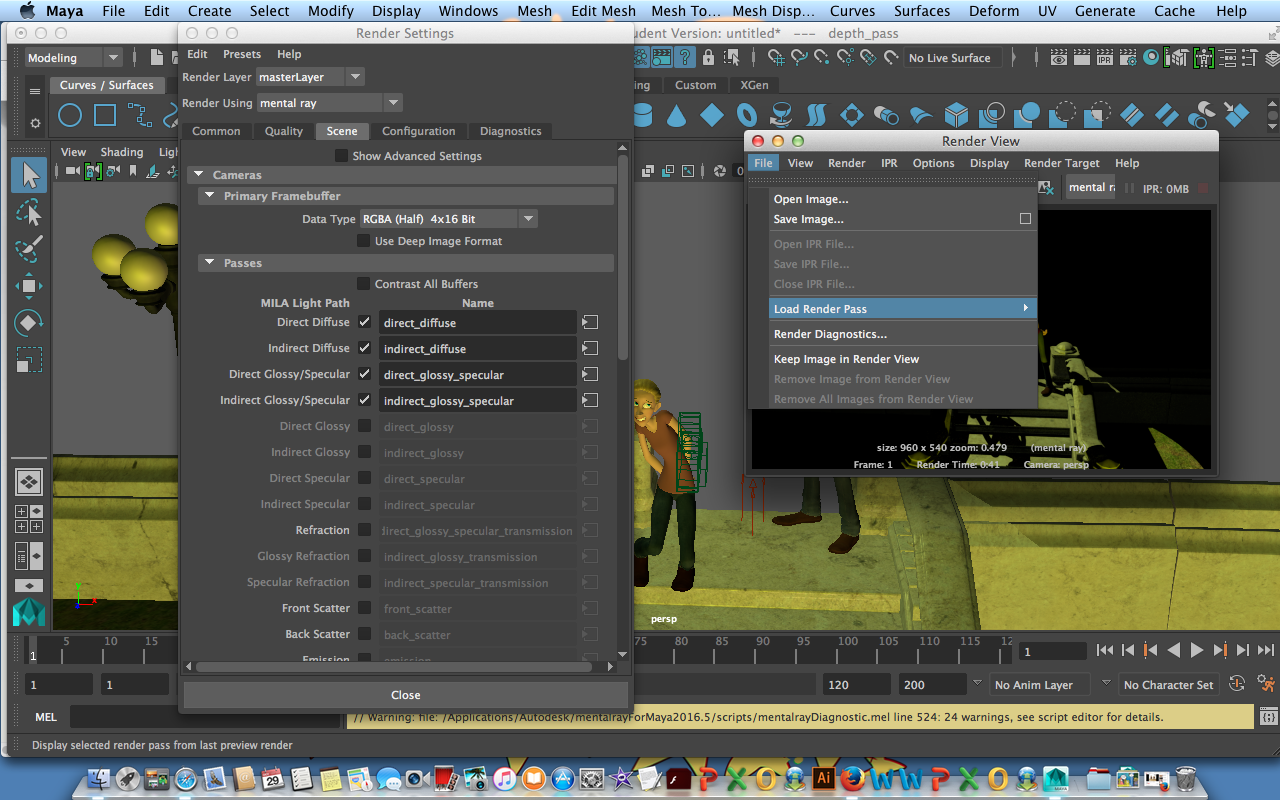The image size is (1280, 800).
Task: Uncheck the Direct Diffuse pass
Action: 365,322
